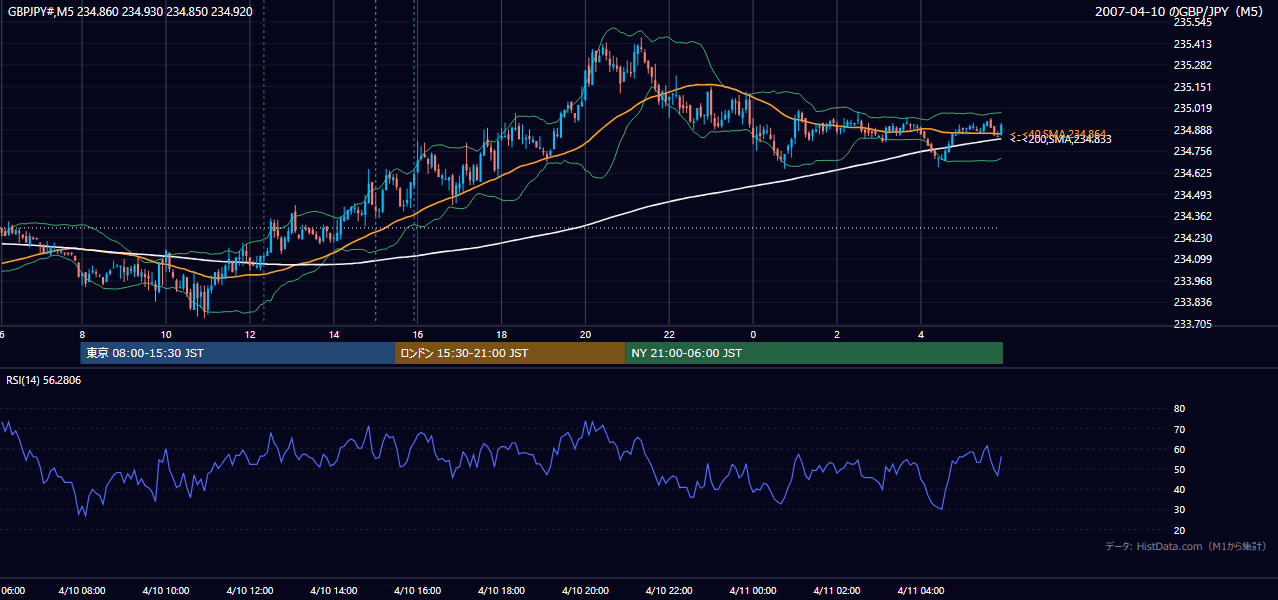Click hour tick 0 on the price chart axis
1278x600 pixels.
click(x=753, y=334)
